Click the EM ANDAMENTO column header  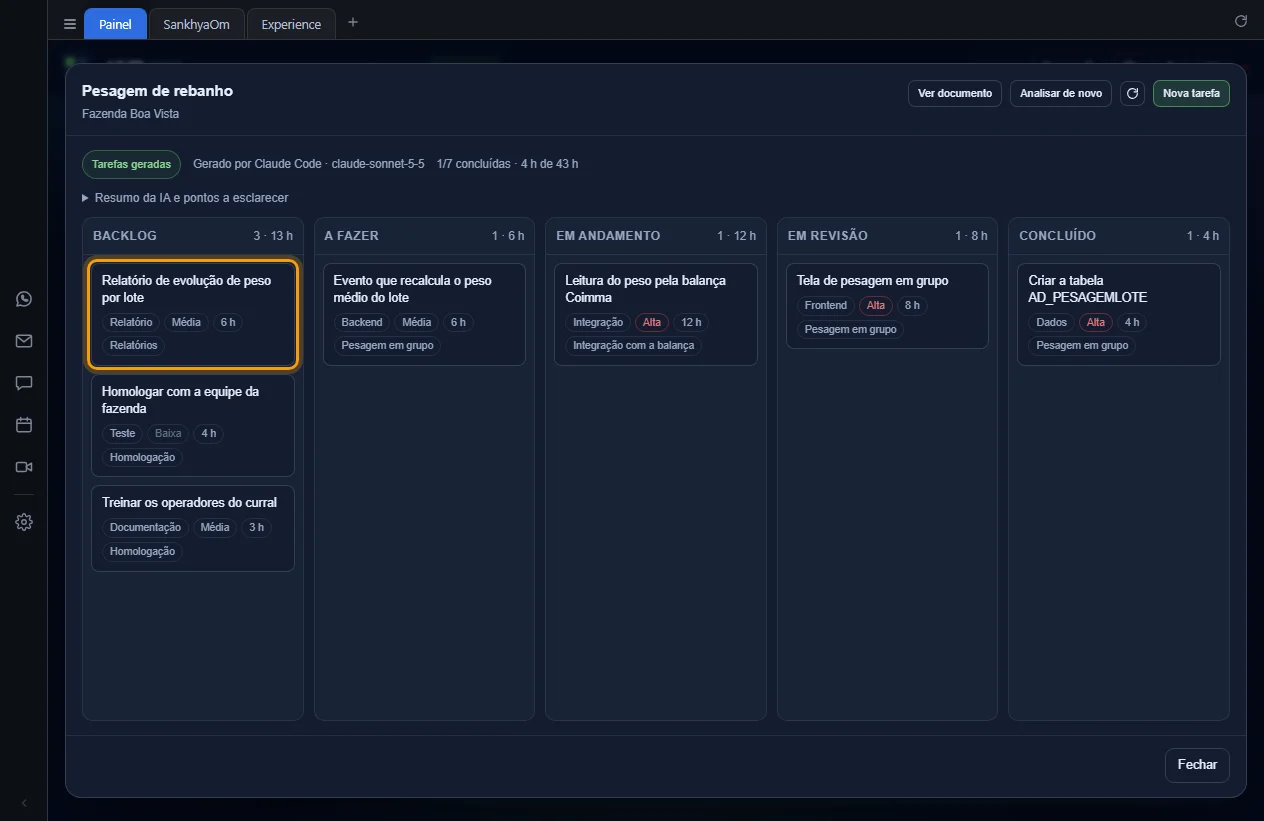coord(656,236)
